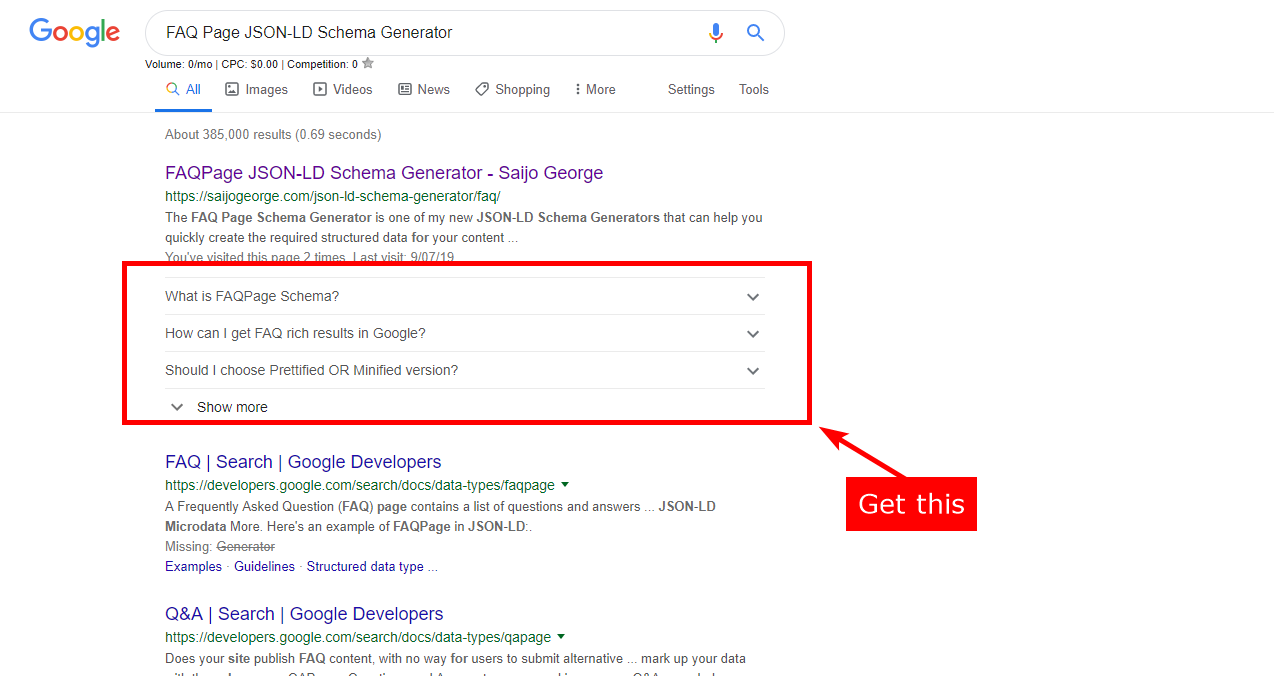Click the Google logo
The width and height of the screenshot is (1274, 676).
[74, 32]
